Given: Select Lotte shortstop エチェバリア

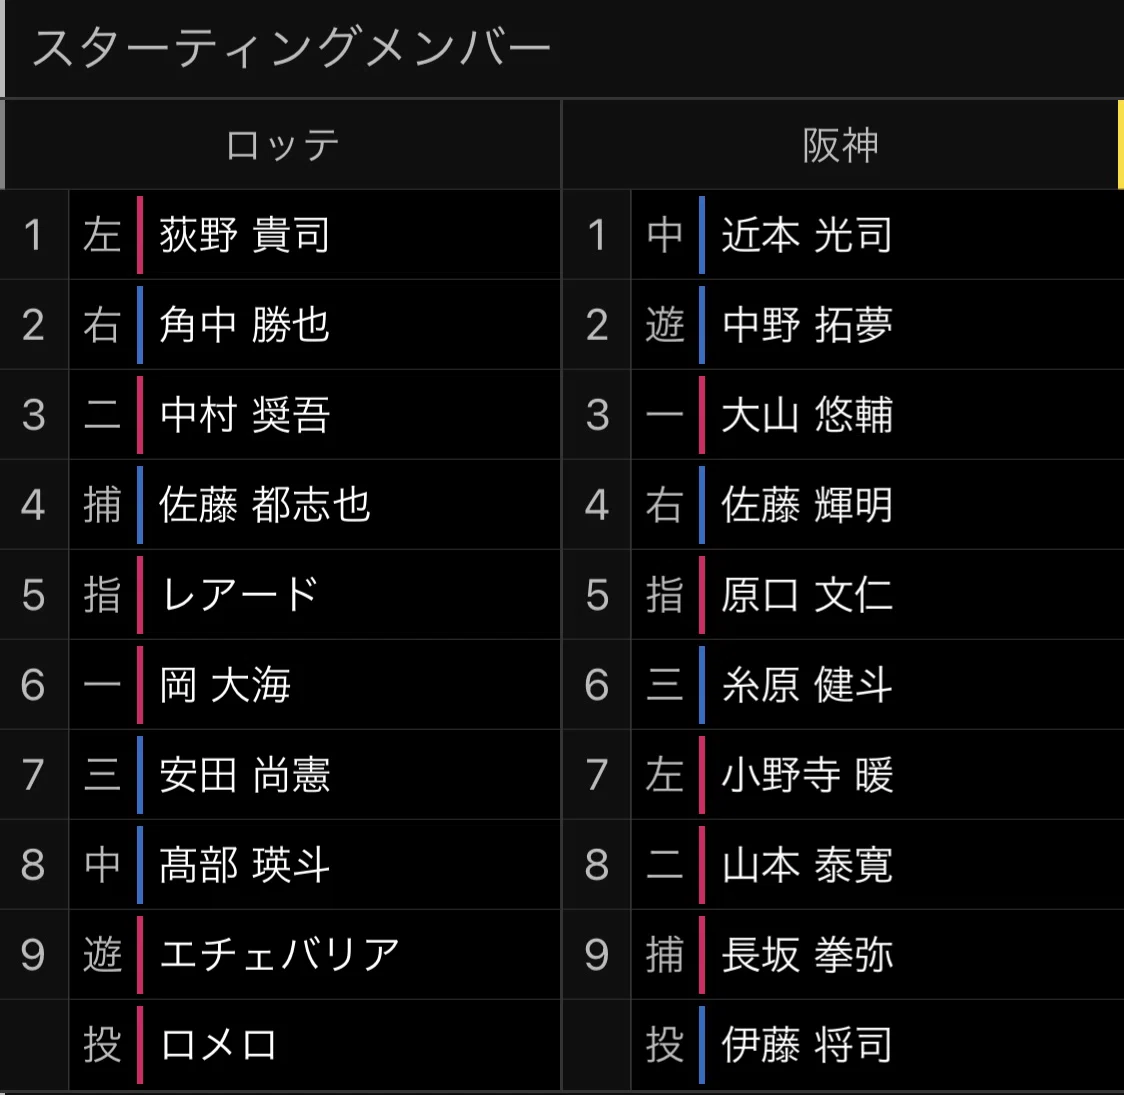Looking at the screenshot, I should tap(280, 955).
